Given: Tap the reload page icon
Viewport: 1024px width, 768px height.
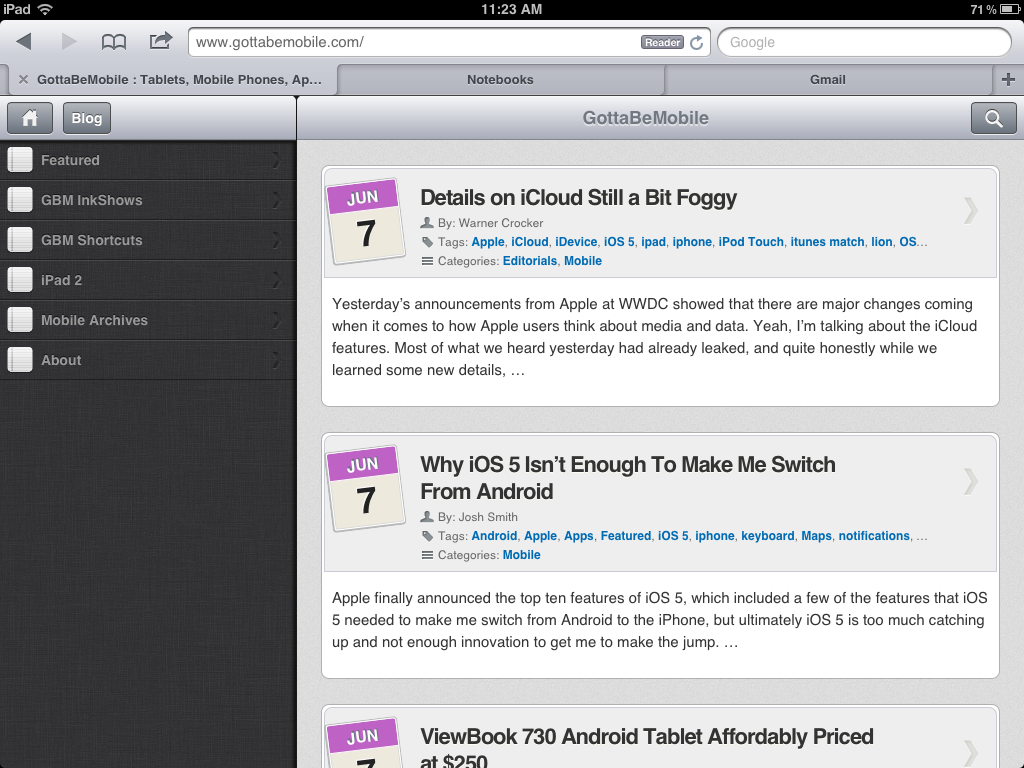Looking at the screenshot, I should tap(697, 42).
